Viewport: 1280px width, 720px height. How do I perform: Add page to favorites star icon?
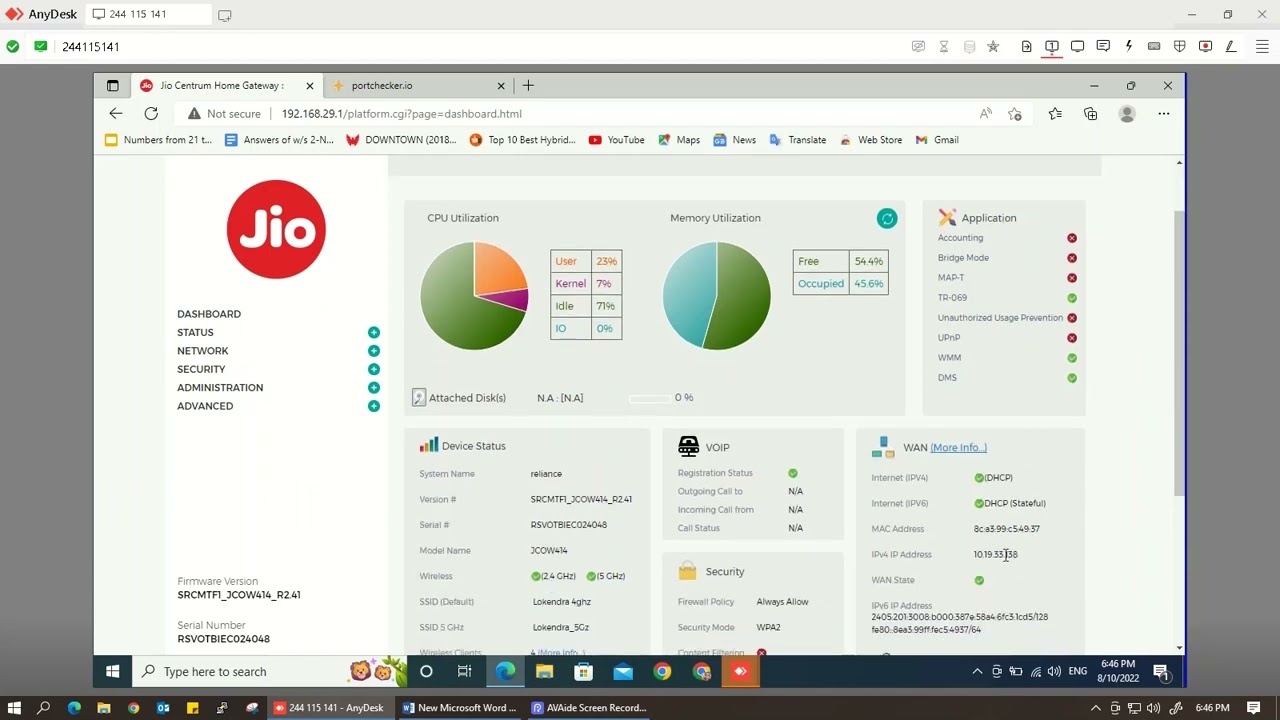1015,114
